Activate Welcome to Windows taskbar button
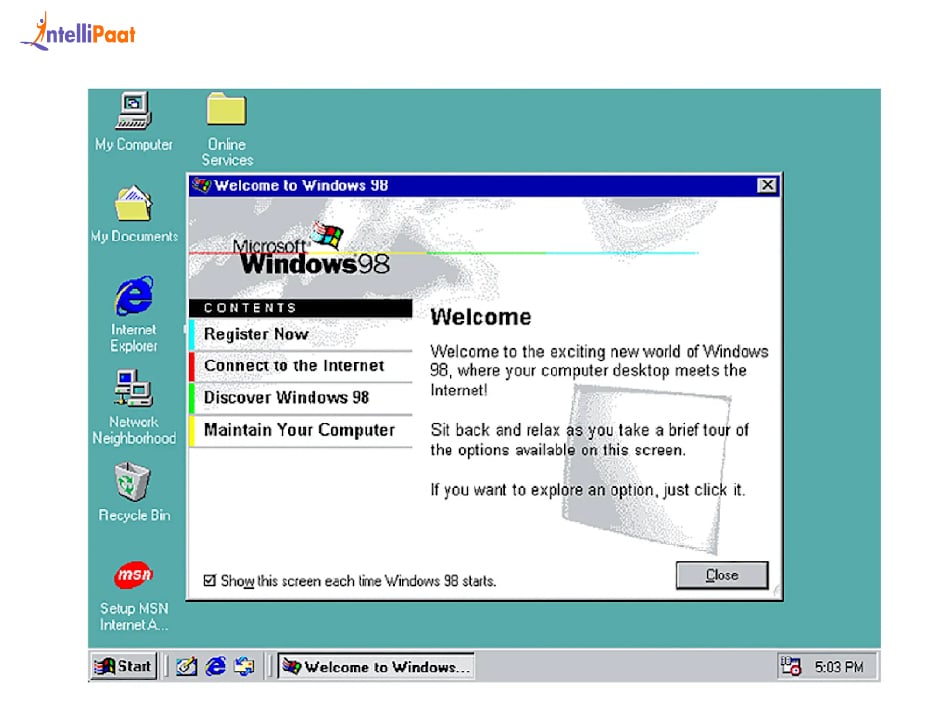This screenshot has height=725, width=950. 376,666
